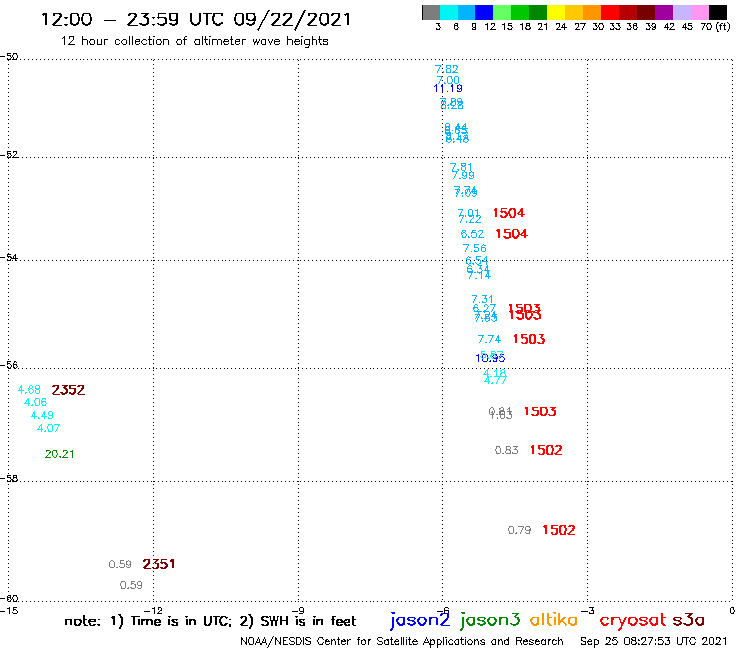Click the -58 latitude axis label

pyautogui.click(x=9, y=479)
